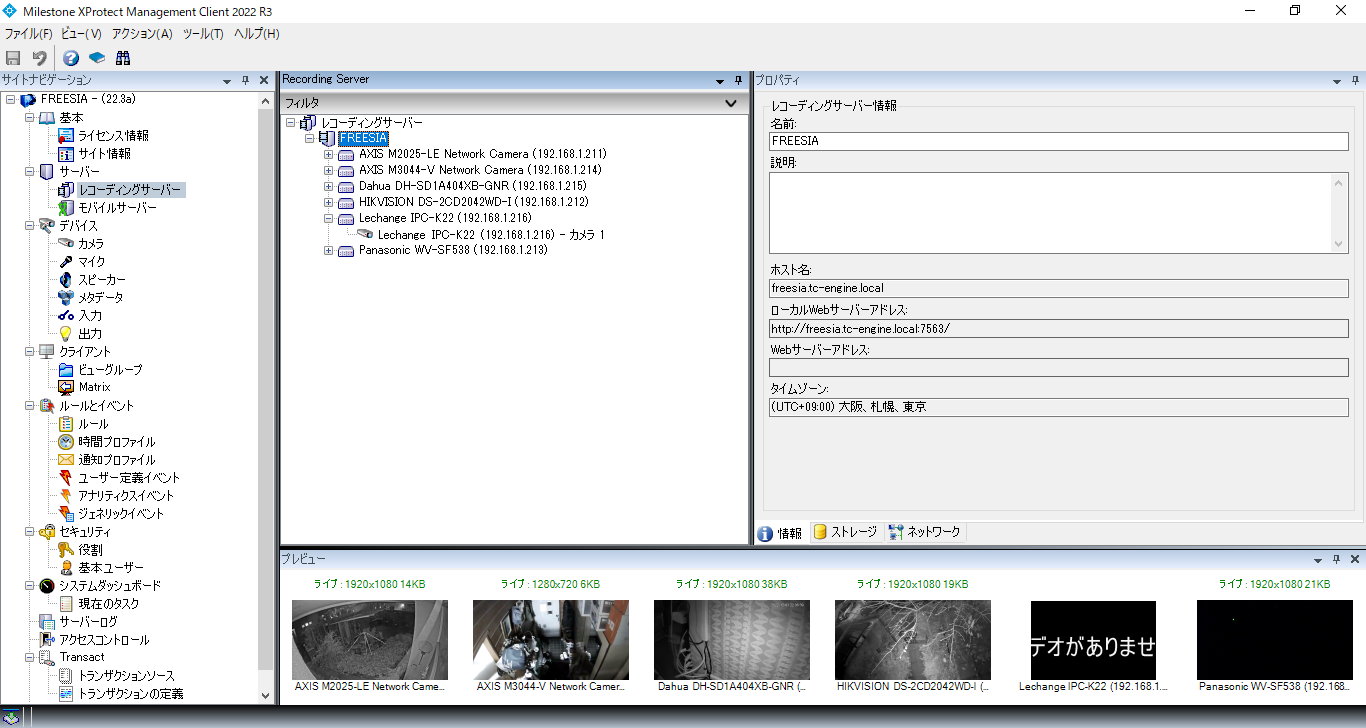Open the Help question mark icon
The width and height of the screenshot is (1366, 728).
[x=71, y=58]
